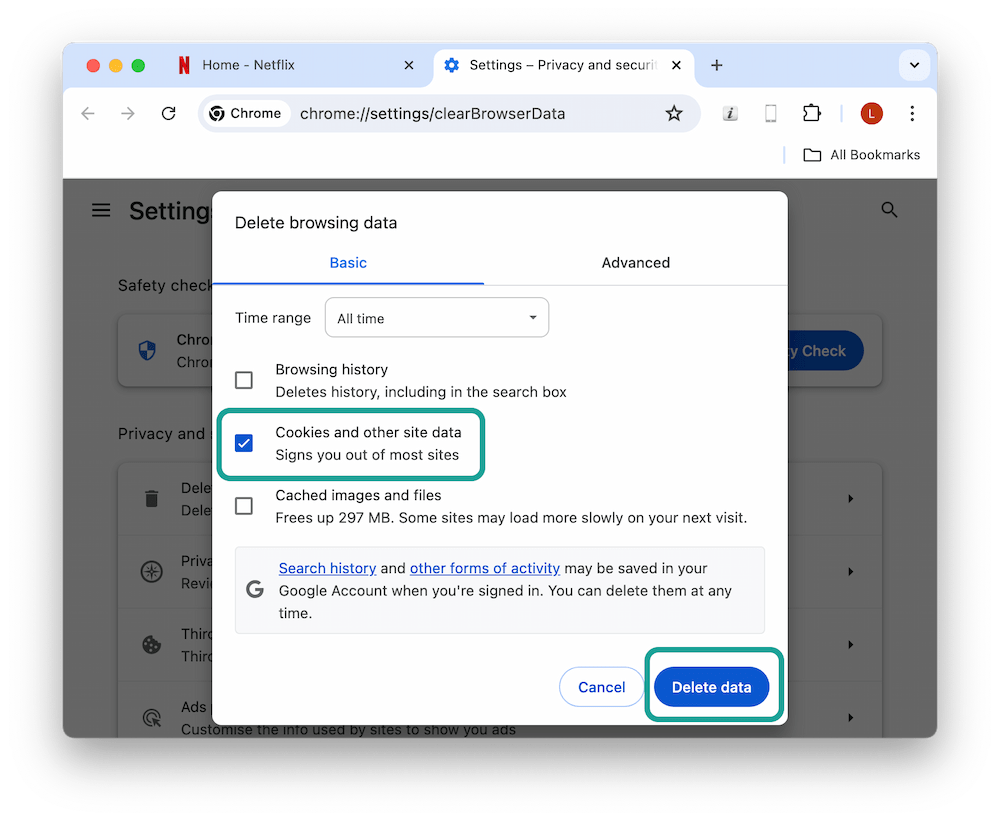
Task: Open the tab search dropdown arrow
Action: [x=914, y=65]
